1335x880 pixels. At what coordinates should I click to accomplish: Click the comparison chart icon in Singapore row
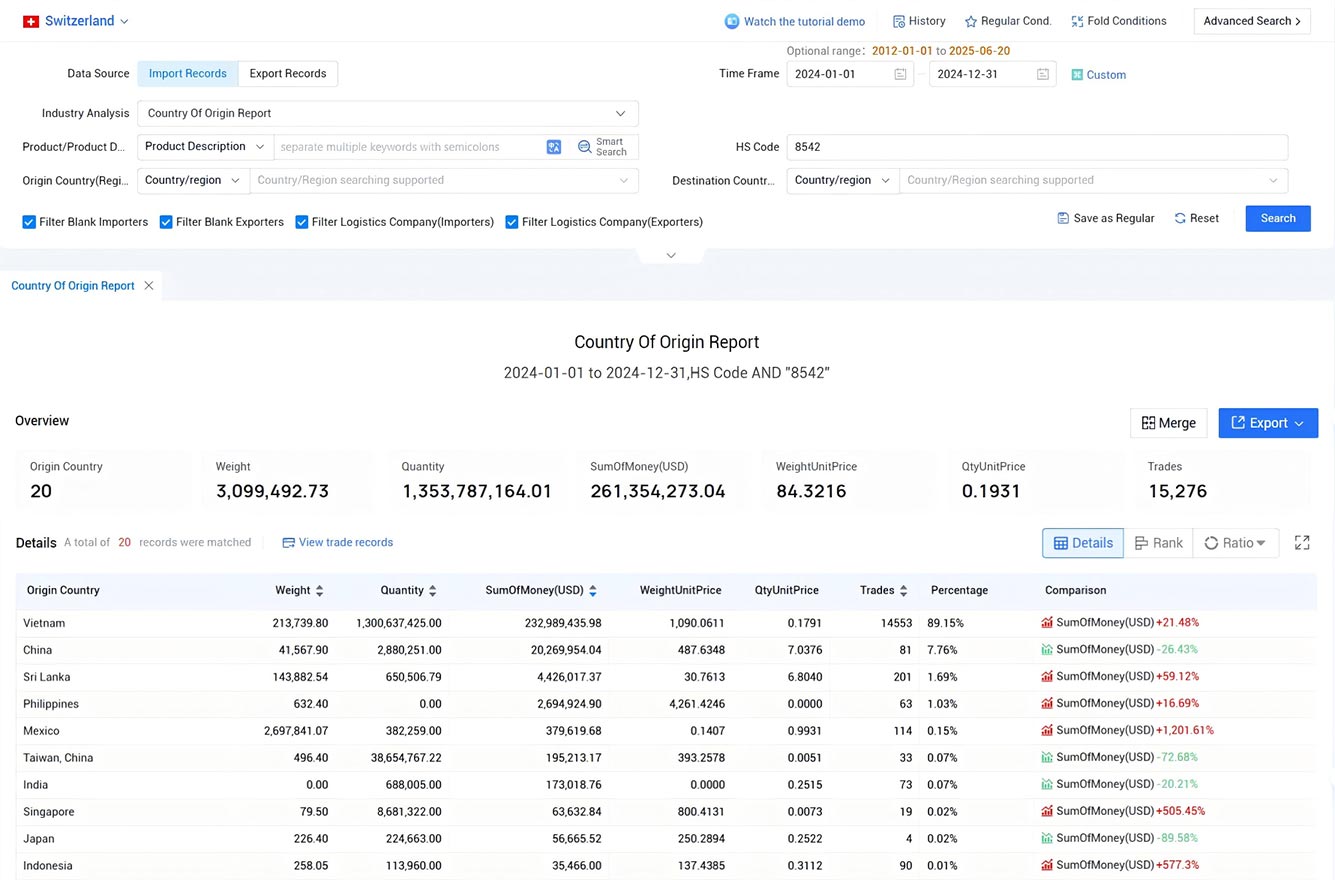(1047, 811)
